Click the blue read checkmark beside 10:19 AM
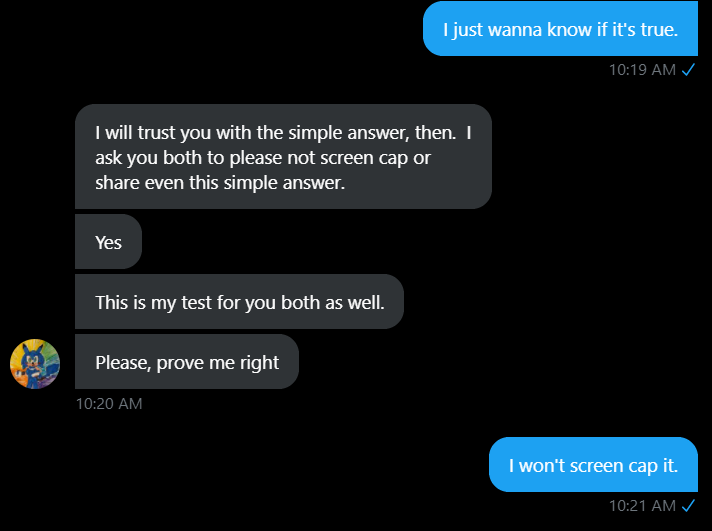Viewport: 712px width, 531px height. click(688, 69)
